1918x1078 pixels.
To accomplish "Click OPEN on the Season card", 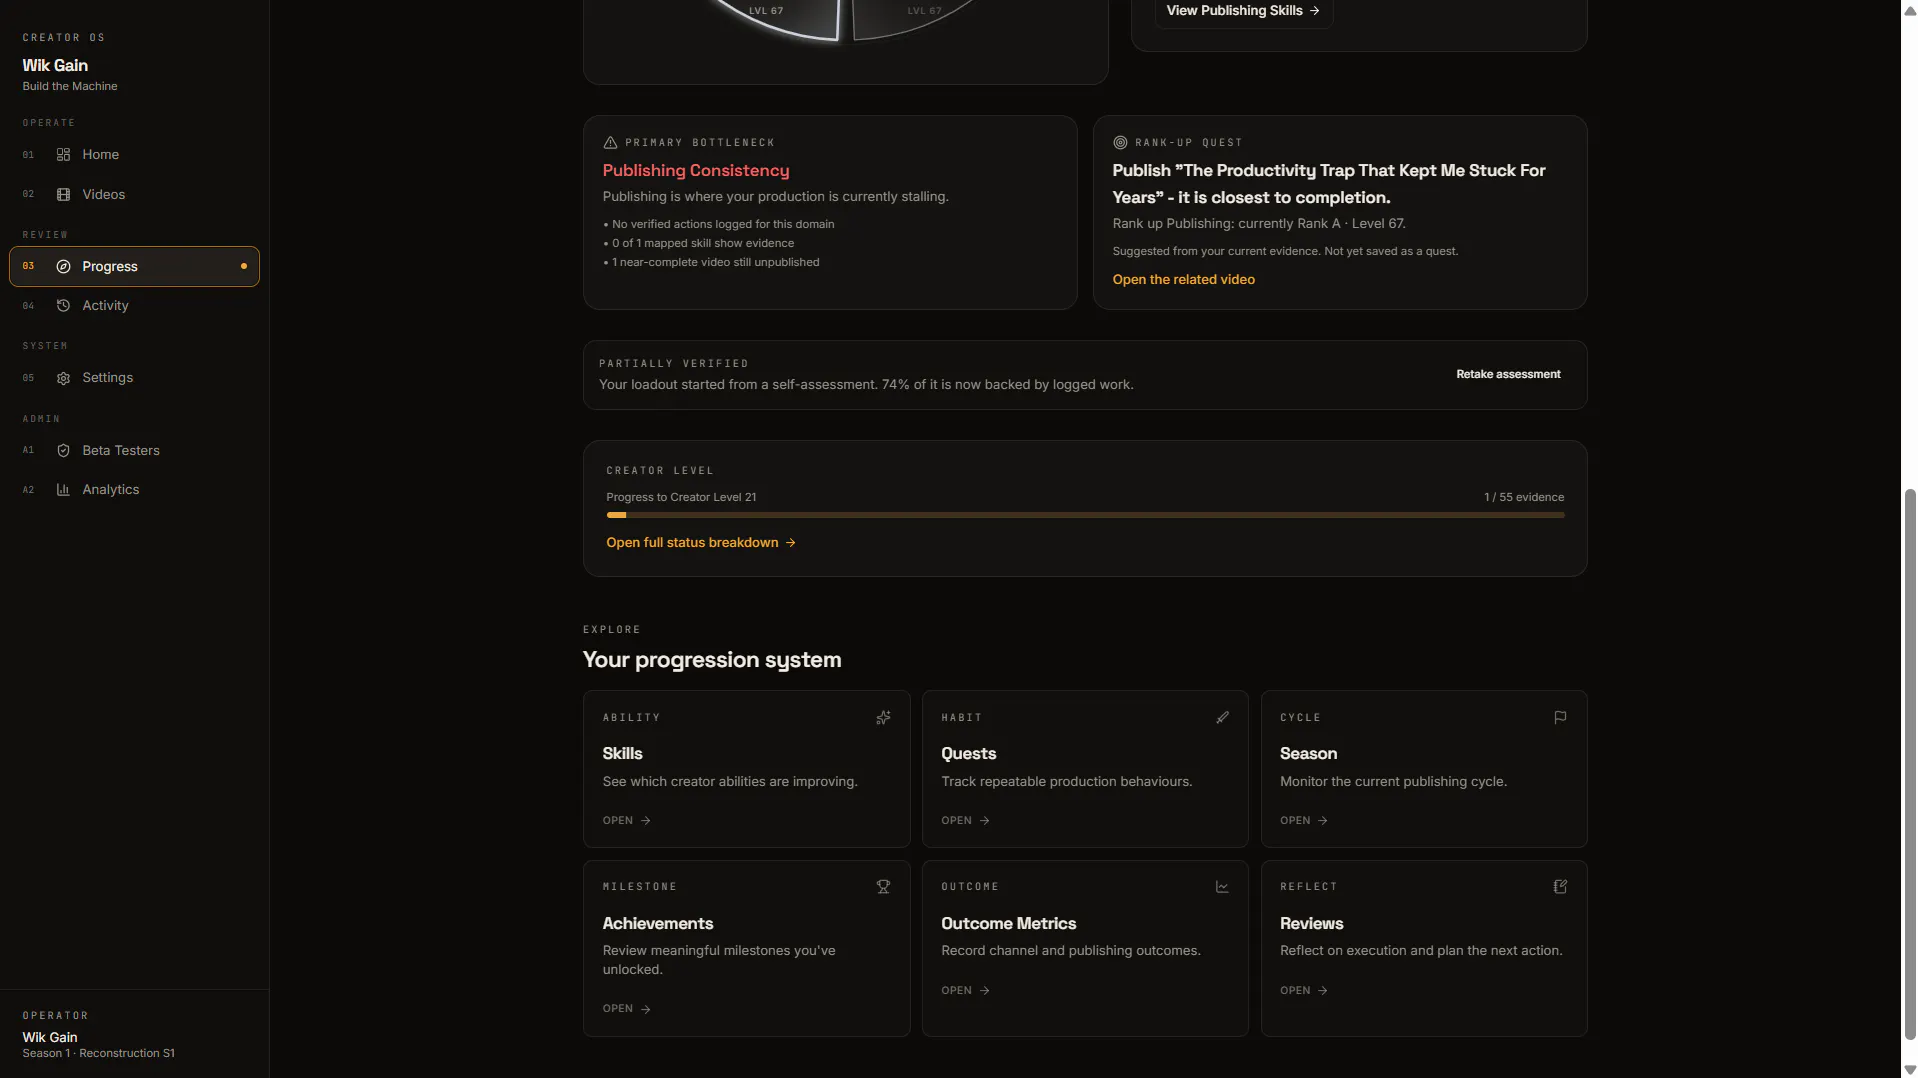I will click(1304, 821).
